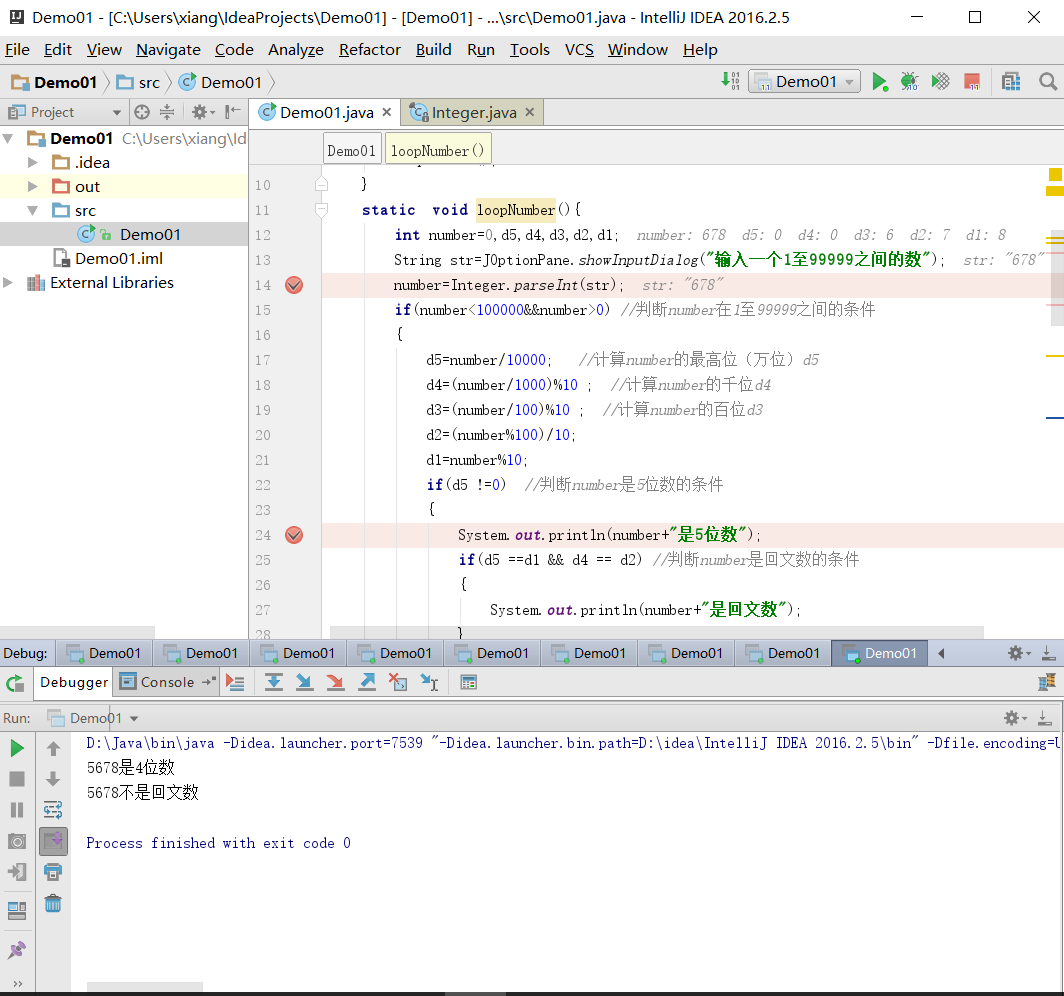The height and width of the screenshot is (996, 1064).
Task: Click the Make Project build icon
Action: 730,81
